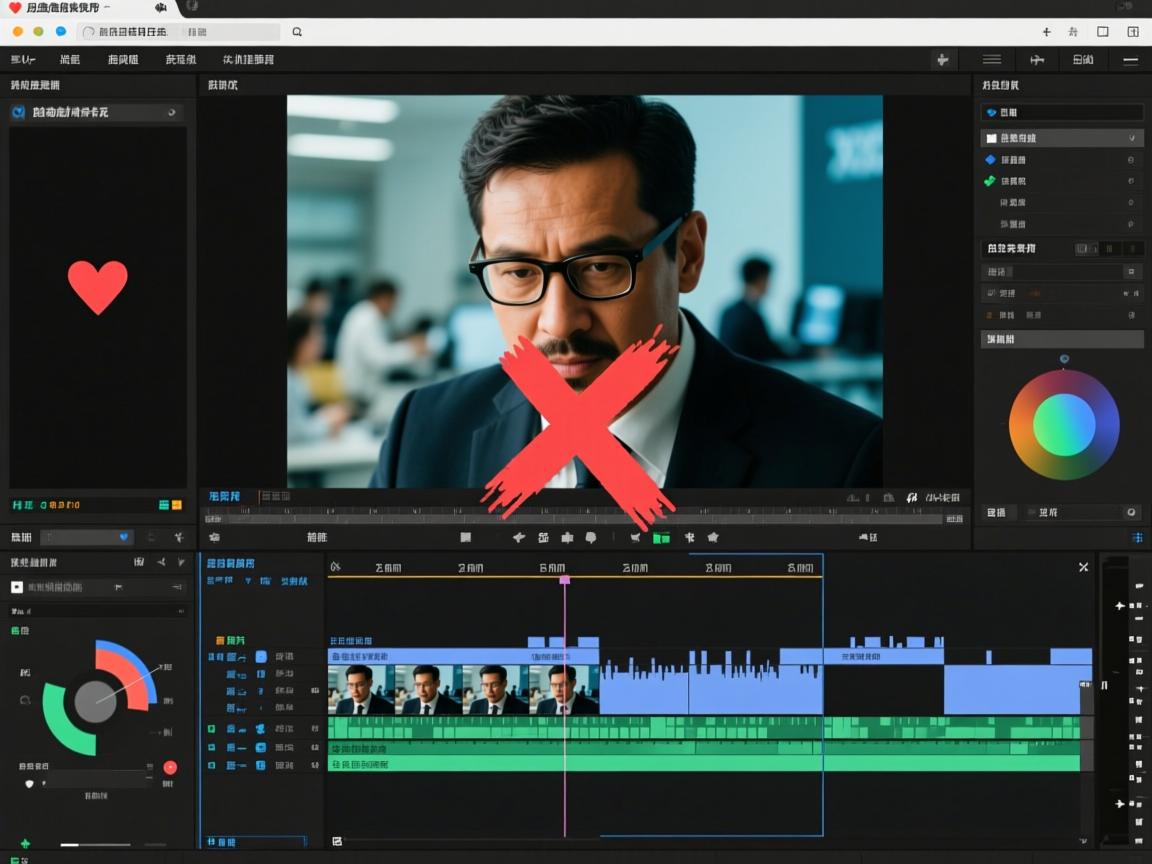Toggle the first green audio track checkbox
Viewport: 1152px width, 864px height.
point(211,730)
